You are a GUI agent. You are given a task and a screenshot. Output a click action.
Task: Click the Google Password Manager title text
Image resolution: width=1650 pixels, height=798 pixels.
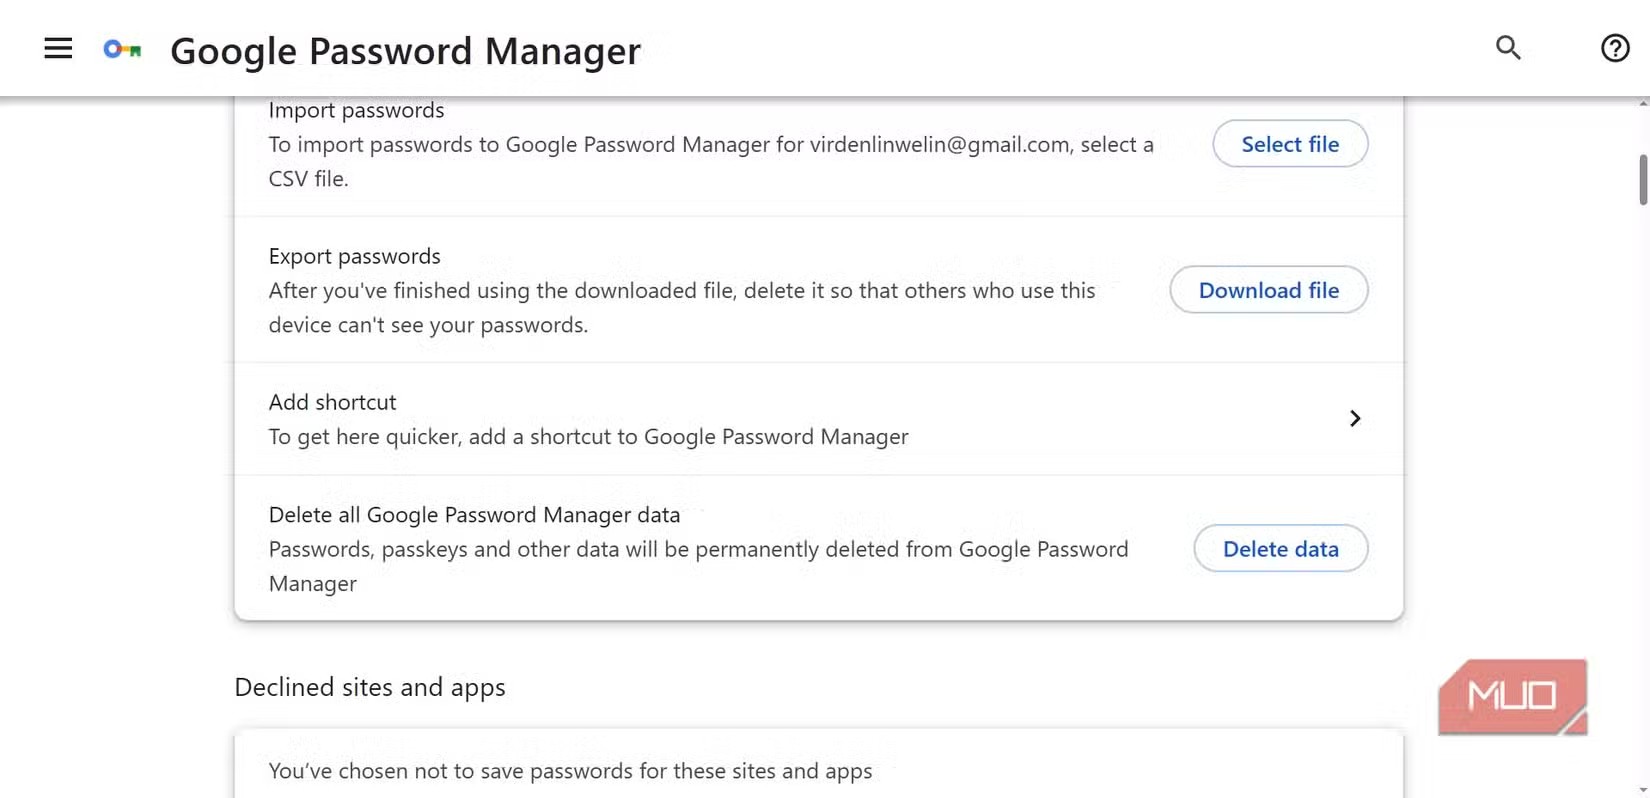click(405, 51)
